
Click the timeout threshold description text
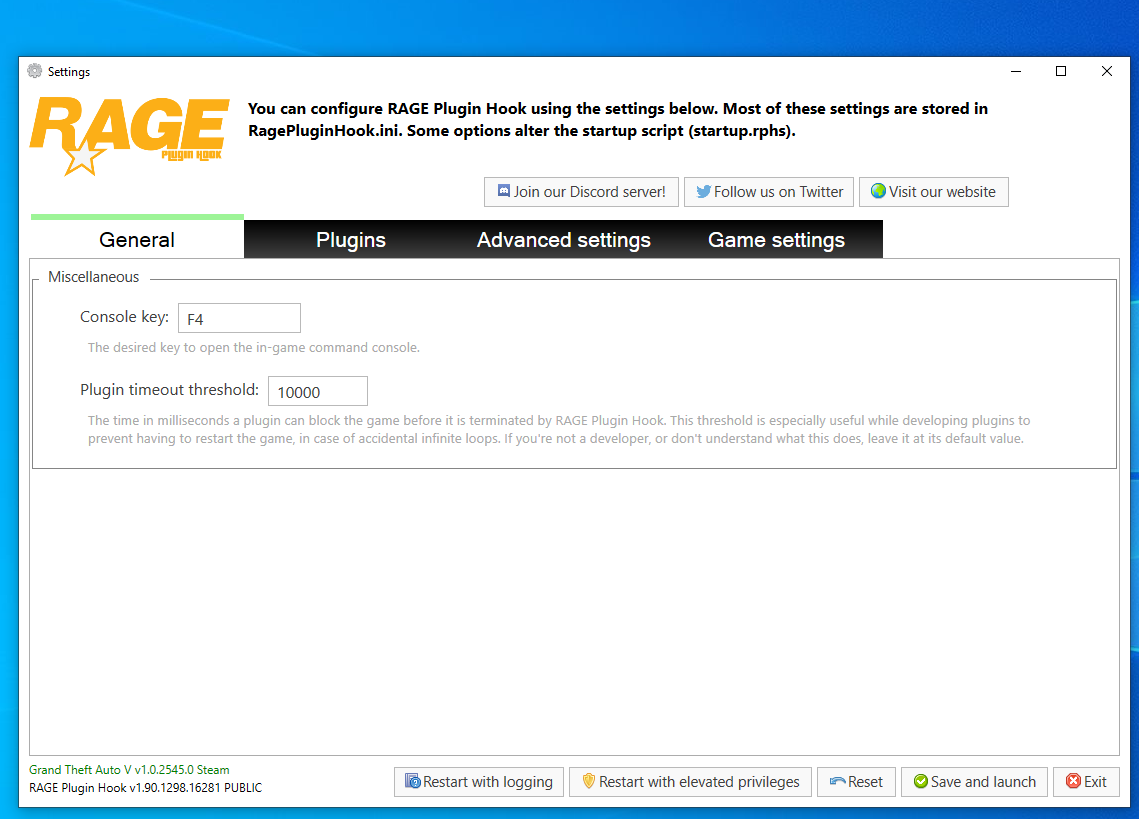(559, 429)
